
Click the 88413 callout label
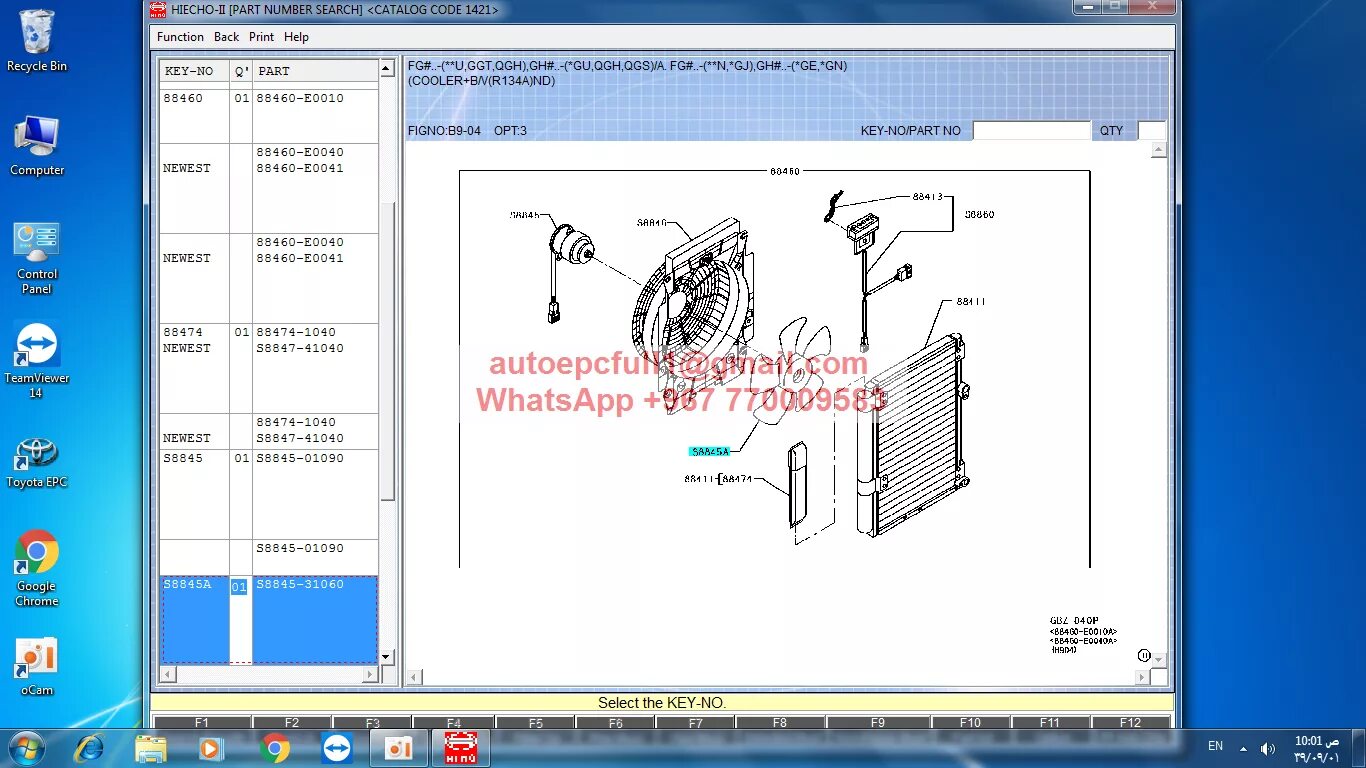click(927, 198)
